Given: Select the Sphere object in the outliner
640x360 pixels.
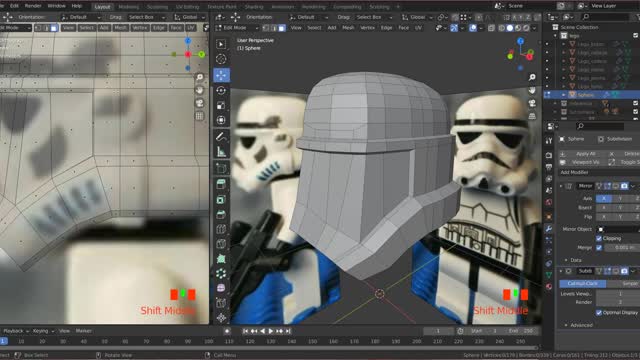Looking at the screenshot, I should 585,95.
